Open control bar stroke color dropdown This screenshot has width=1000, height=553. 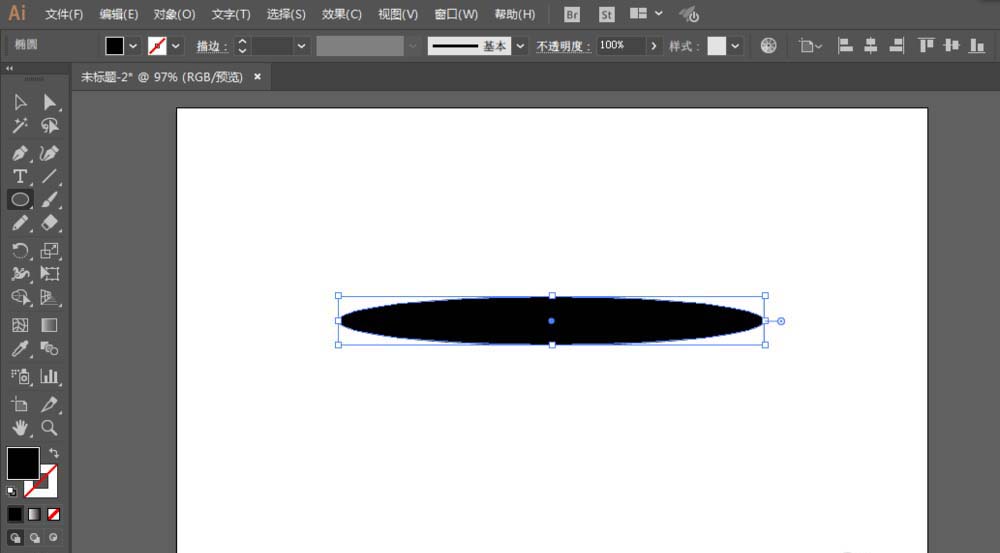(x=175, y=46)
